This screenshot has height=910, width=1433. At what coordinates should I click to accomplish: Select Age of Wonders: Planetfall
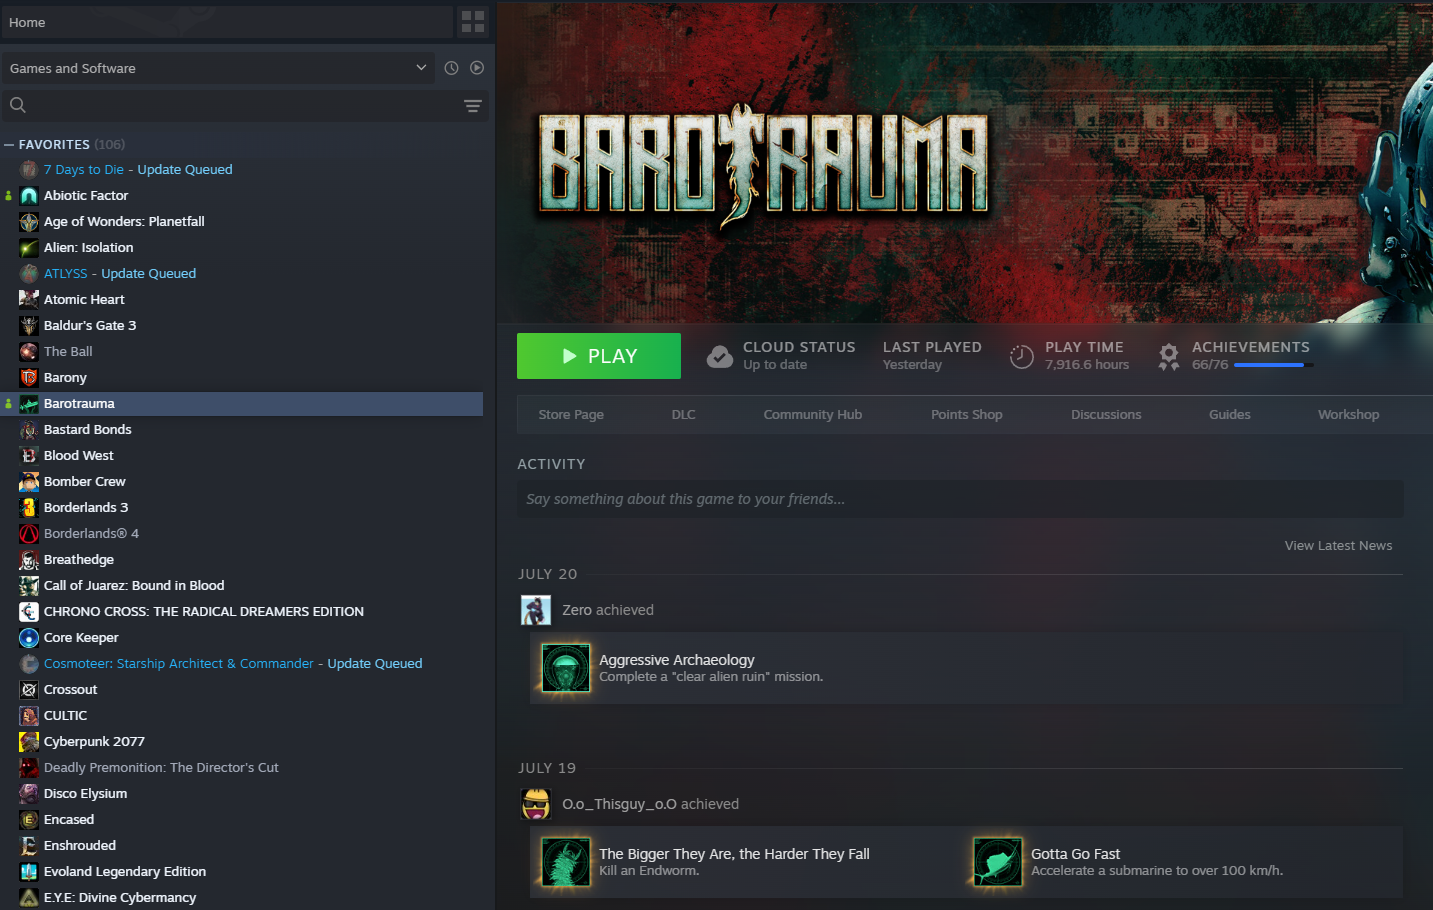click(124, 222)
